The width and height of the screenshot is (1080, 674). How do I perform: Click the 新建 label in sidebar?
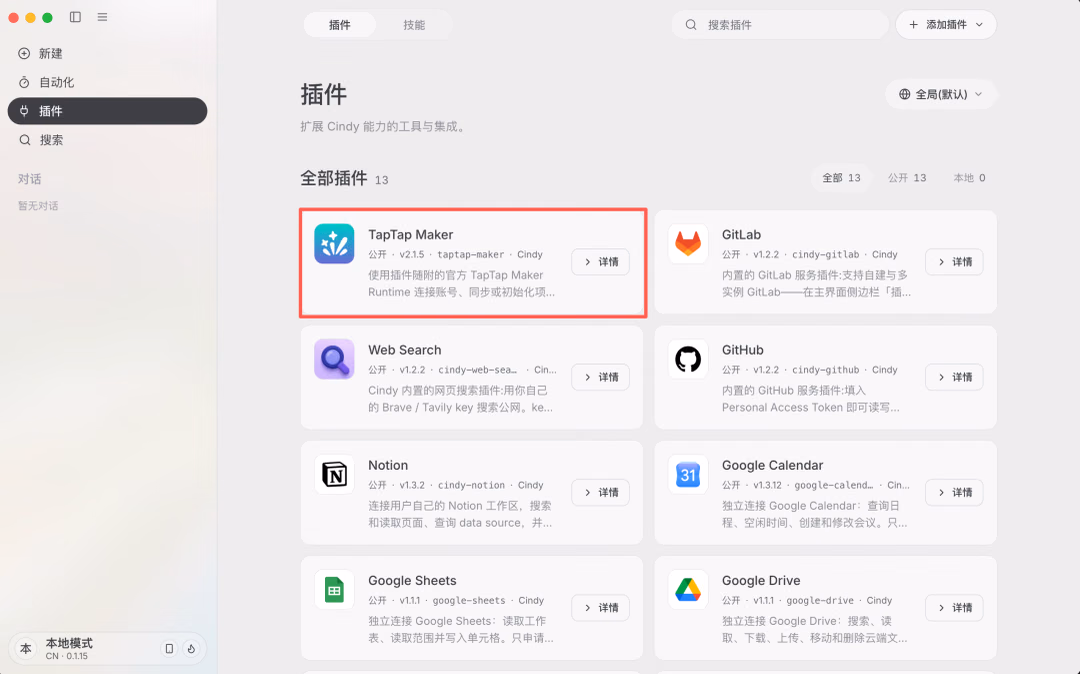pos(51,54)
